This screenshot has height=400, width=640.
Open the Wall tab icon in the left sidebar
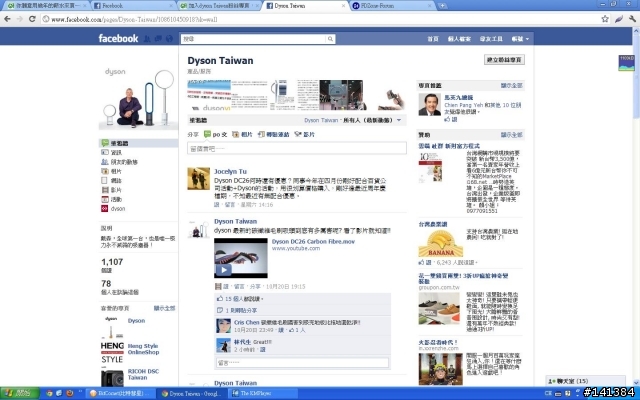pos(105,143)
